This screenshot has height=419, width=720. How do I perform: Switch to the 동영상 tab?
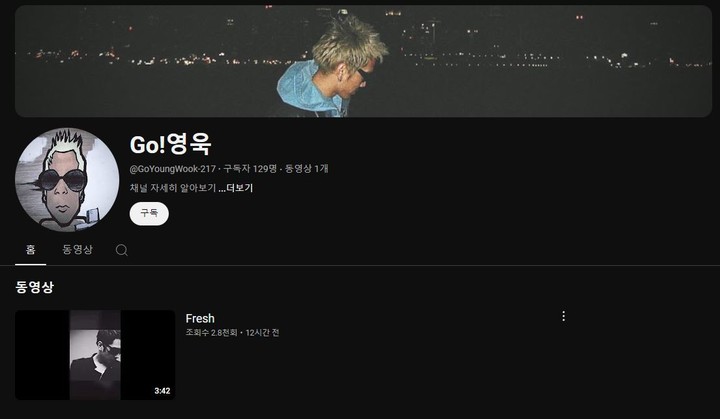(x=77, y=249)
